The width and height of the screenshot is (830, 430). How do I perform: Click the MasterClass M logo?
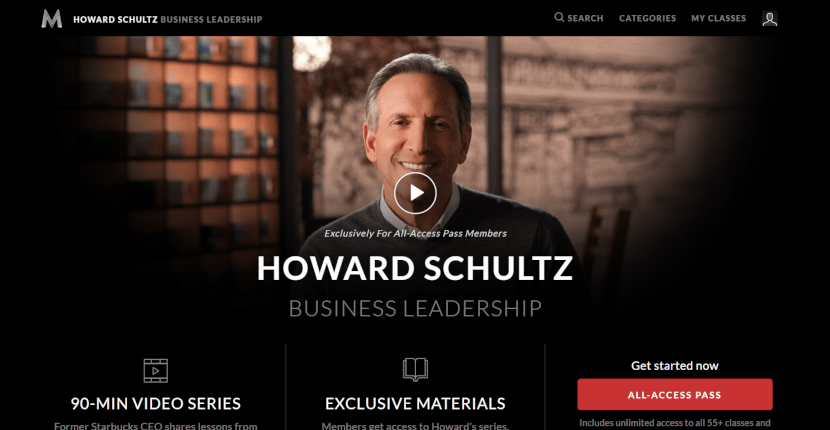(x=51, y=19)
